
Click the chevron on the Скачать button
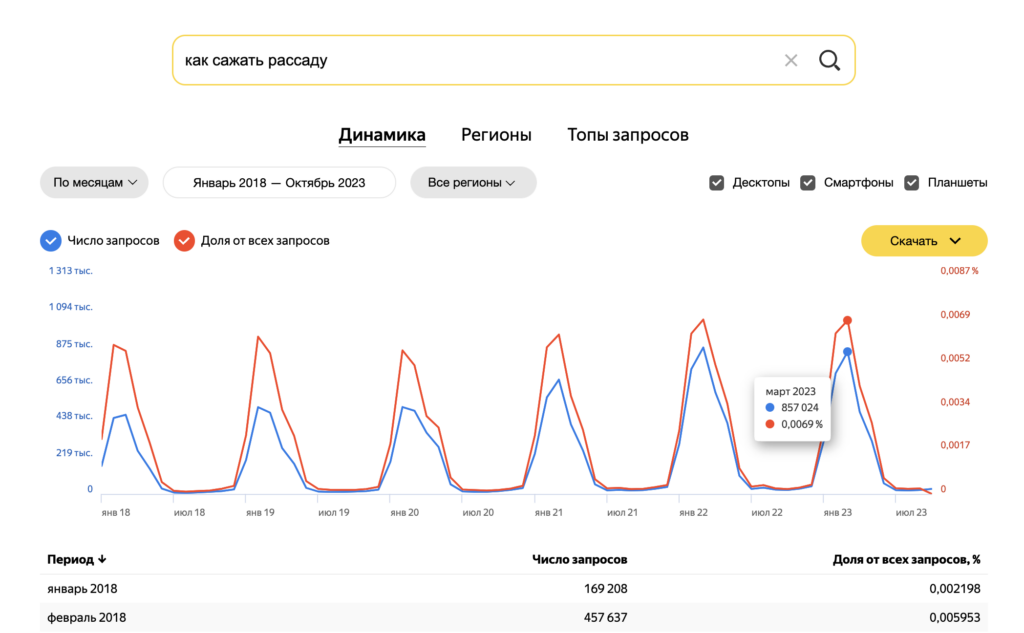955,241
